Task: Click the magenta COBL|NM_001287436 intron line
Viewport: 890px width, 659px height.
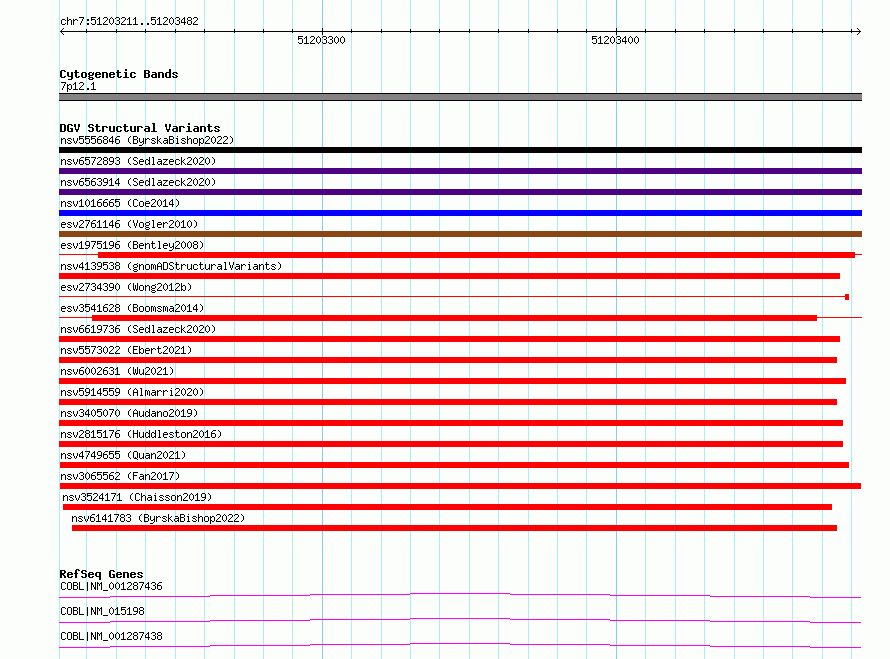Action: pos(460,594)
